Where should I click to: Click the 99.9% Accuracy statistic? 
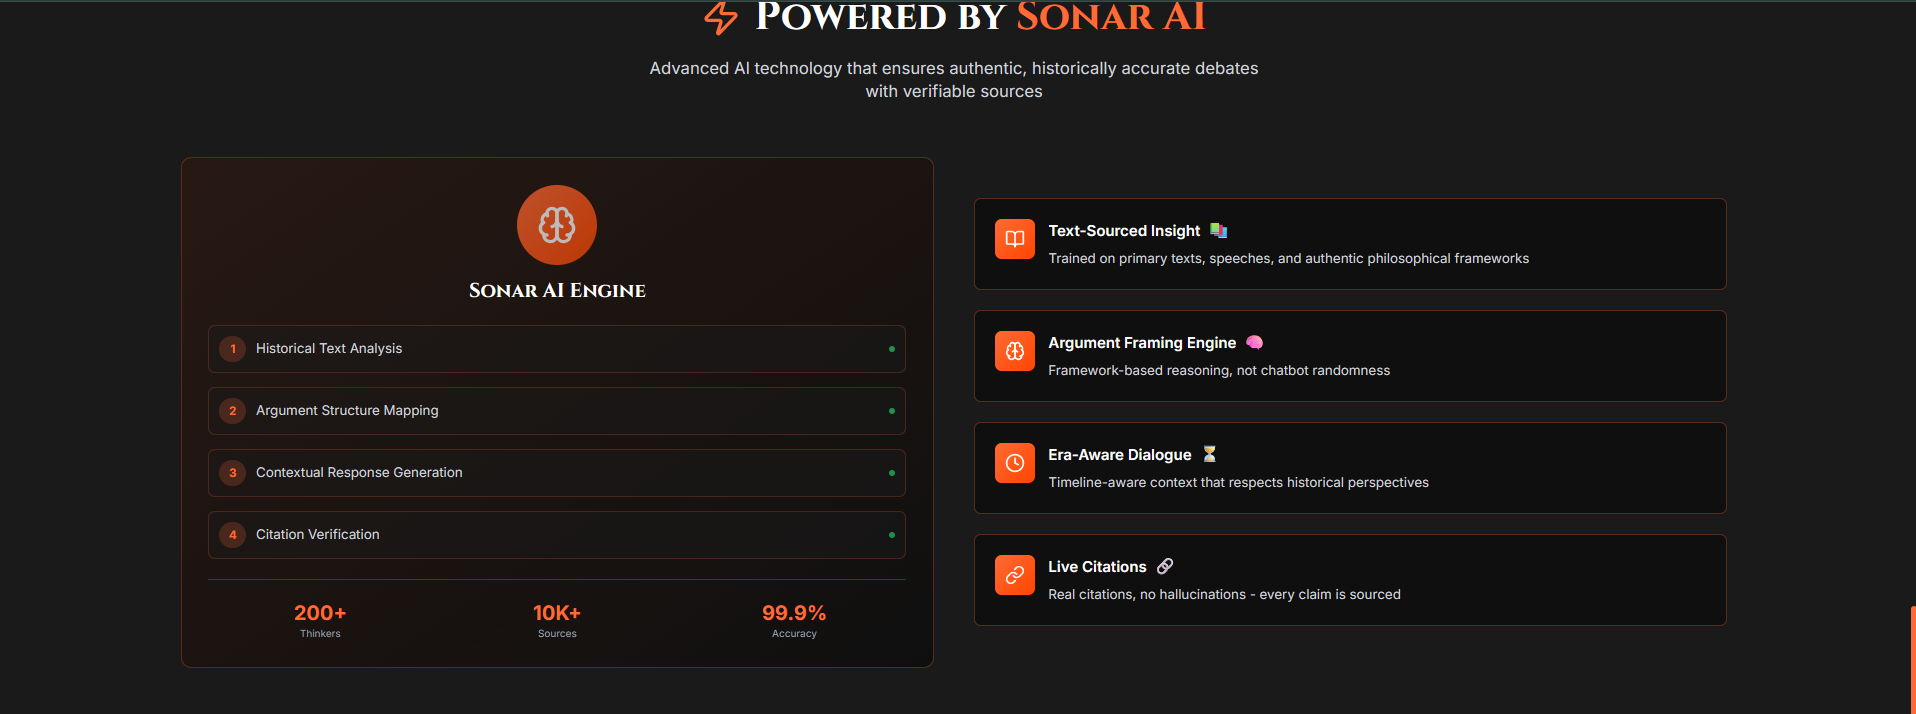(794, 620)
